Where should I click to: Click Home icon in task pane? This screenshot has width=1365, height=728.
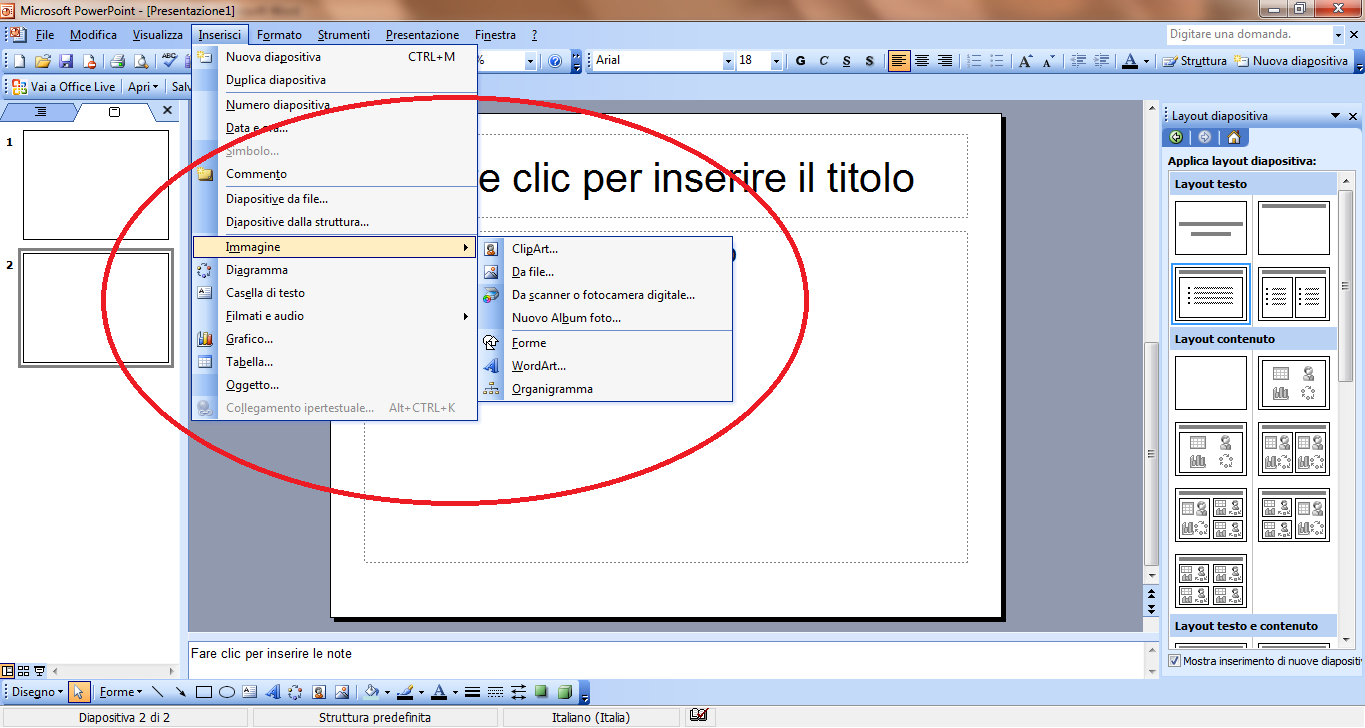click(x=1234, y=138)
